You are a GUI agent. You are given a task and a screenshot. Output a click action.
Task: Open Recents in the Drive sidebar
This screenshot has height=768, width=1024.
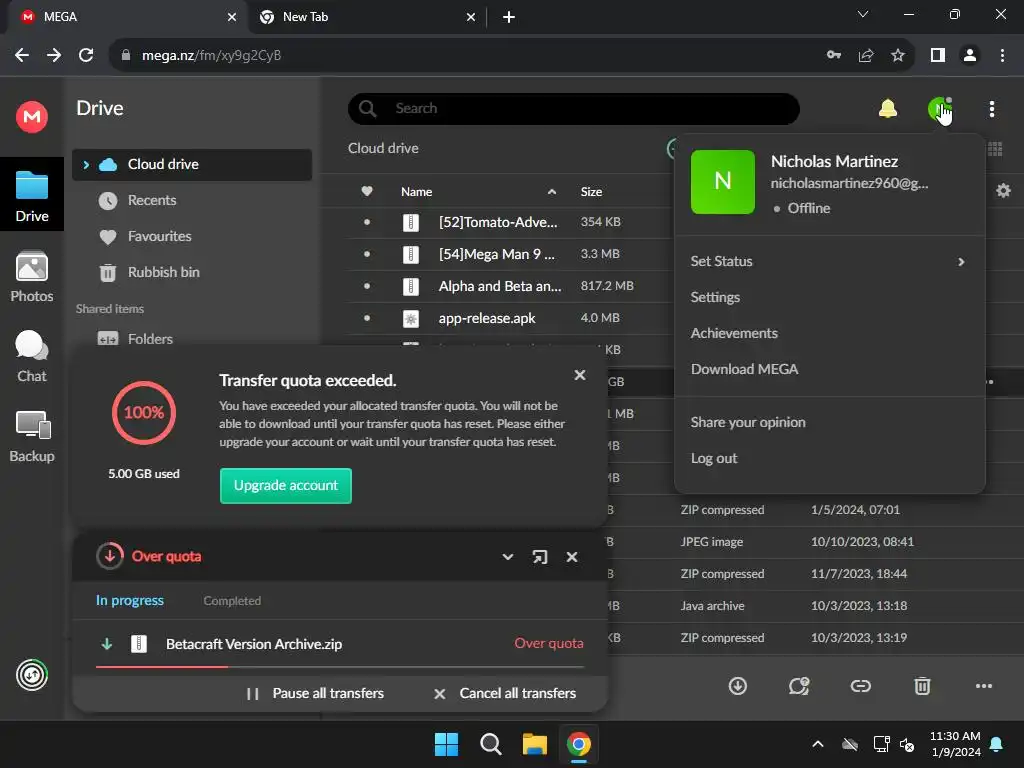(x=152, y=200)
